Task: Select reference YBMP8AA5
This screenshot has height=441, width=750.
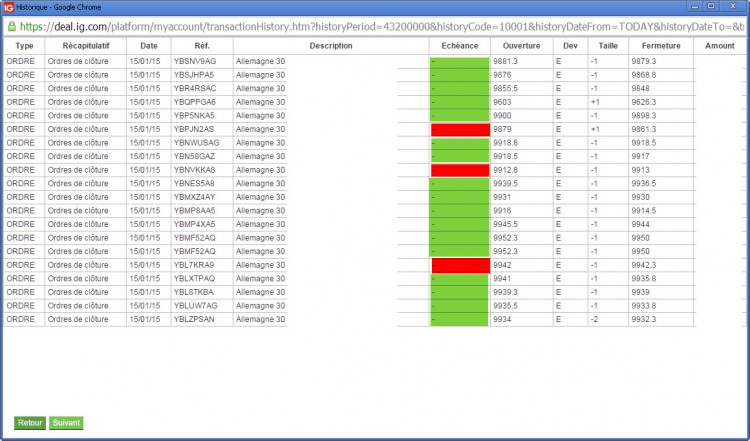Action: (194, 210)
